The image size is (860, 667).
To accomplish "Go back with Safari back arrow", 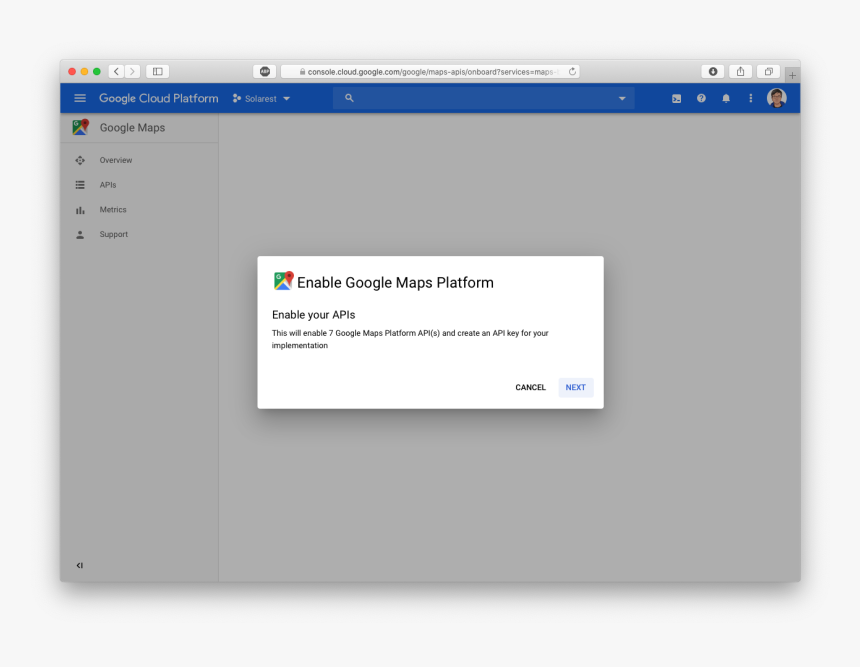I will click(116, 71).
